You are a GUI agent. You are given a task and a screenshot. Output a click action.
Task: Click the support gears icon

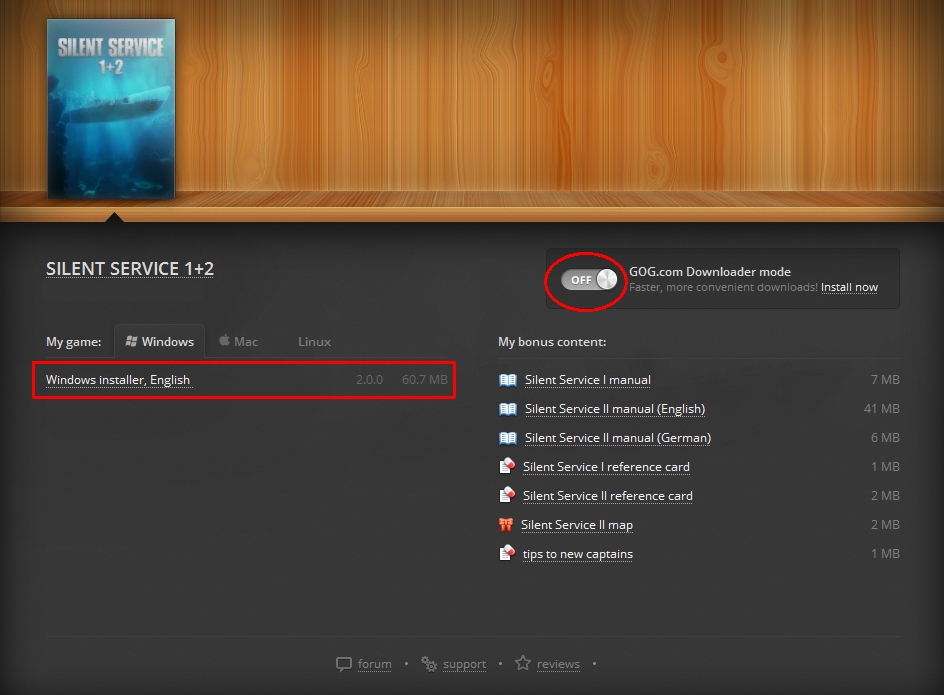point(429,664)
